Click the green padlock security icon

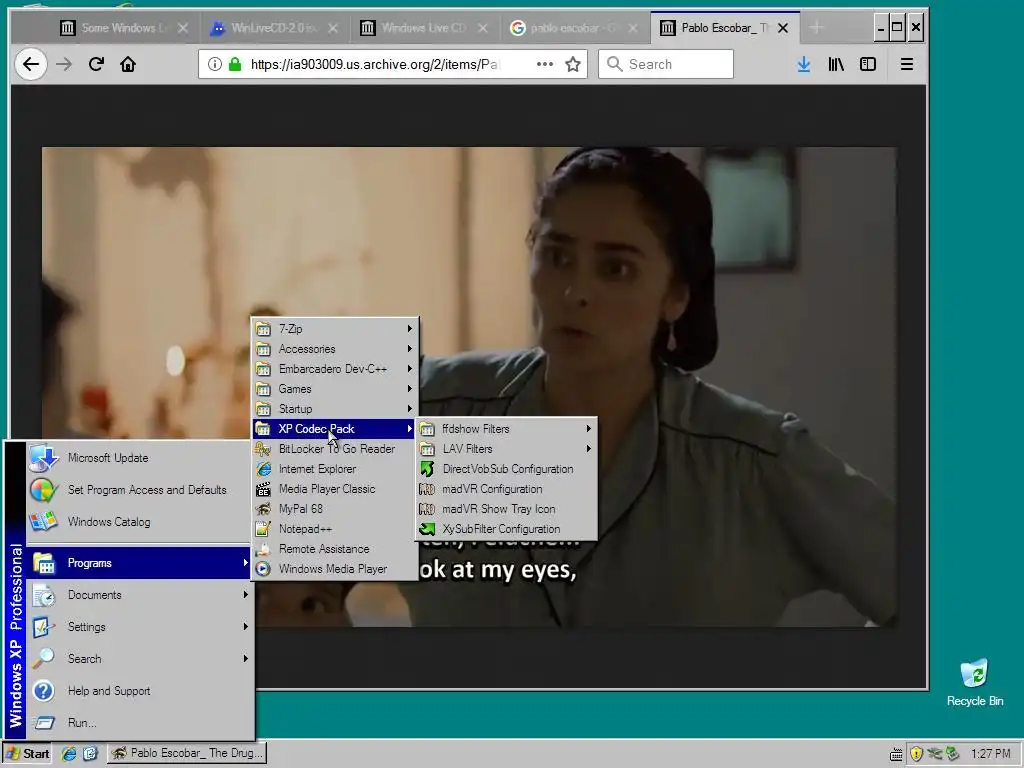234,64
